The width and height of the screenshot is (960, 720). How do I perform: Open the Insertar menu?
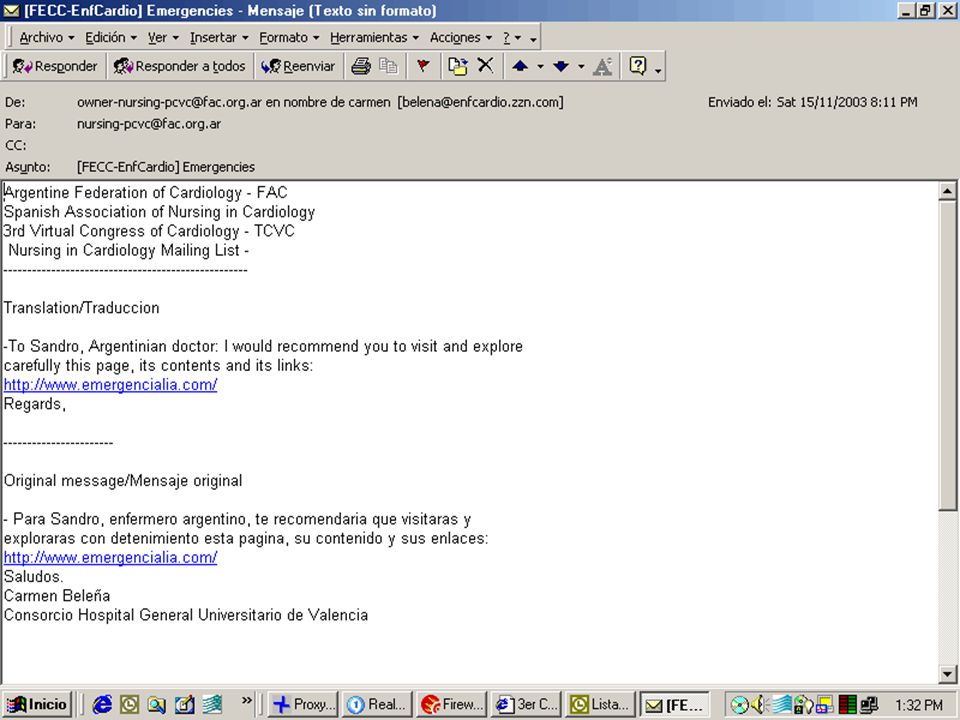tap(219, 37)
